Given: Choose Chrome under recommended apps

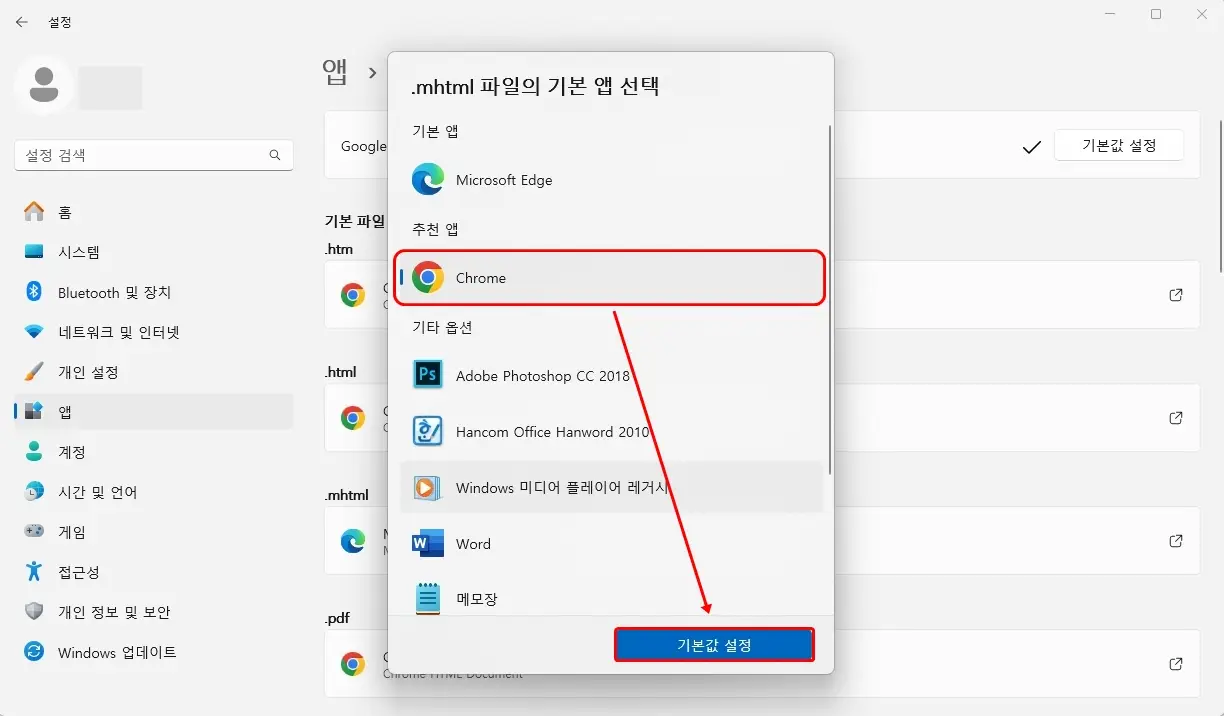Looking at the screenshot, I should 611,278.
